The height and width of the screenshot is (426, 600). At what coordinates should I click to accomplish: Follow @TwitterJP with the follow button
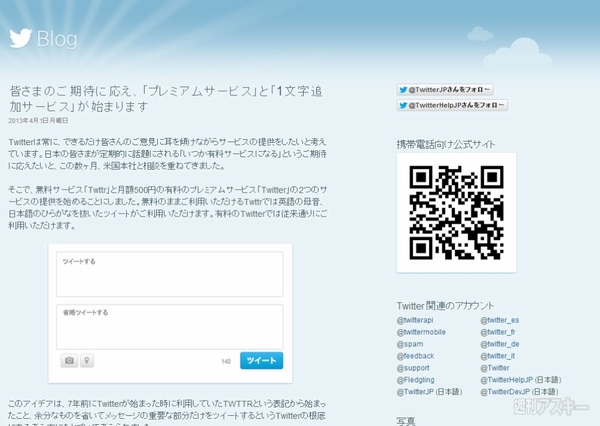tap(445, 90)
